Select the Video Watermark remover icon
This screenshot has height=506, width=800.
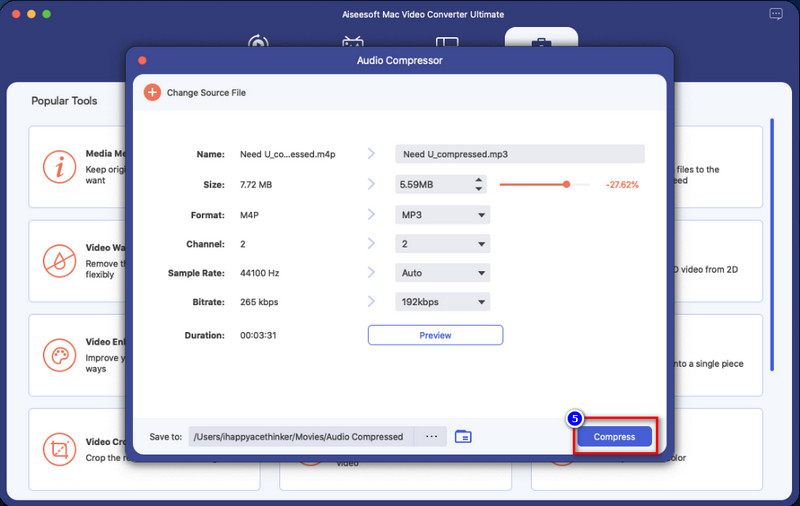[x=60, y=261]
